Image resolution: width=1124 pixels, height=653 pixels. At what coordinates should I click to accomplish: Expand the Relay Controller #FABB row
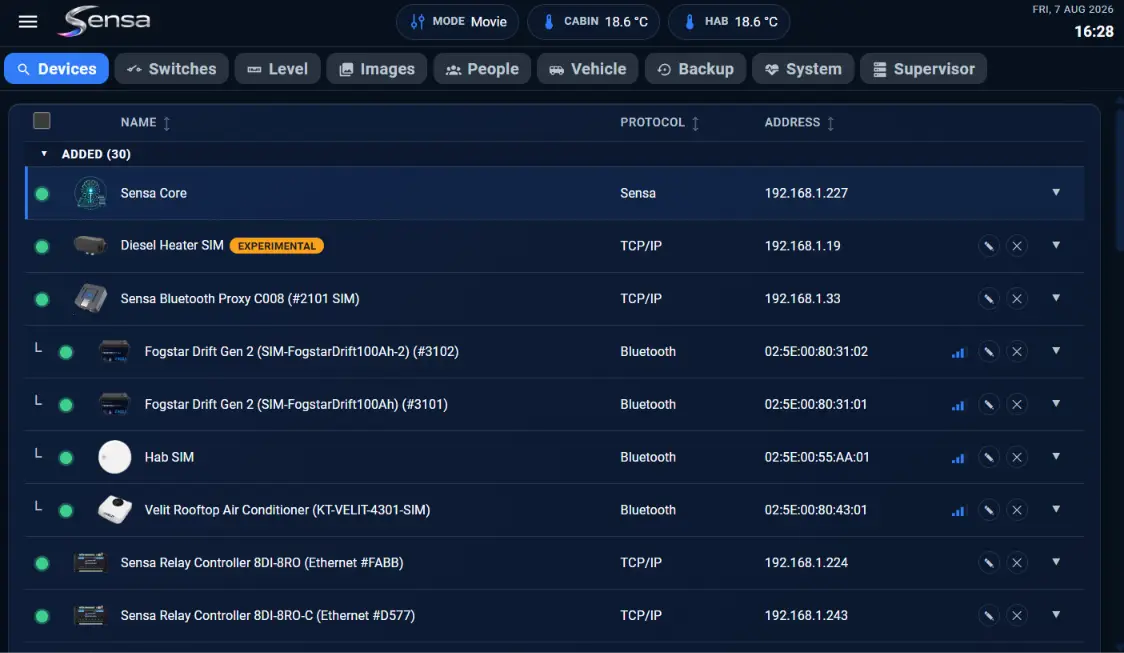[x=1056, y=562]
